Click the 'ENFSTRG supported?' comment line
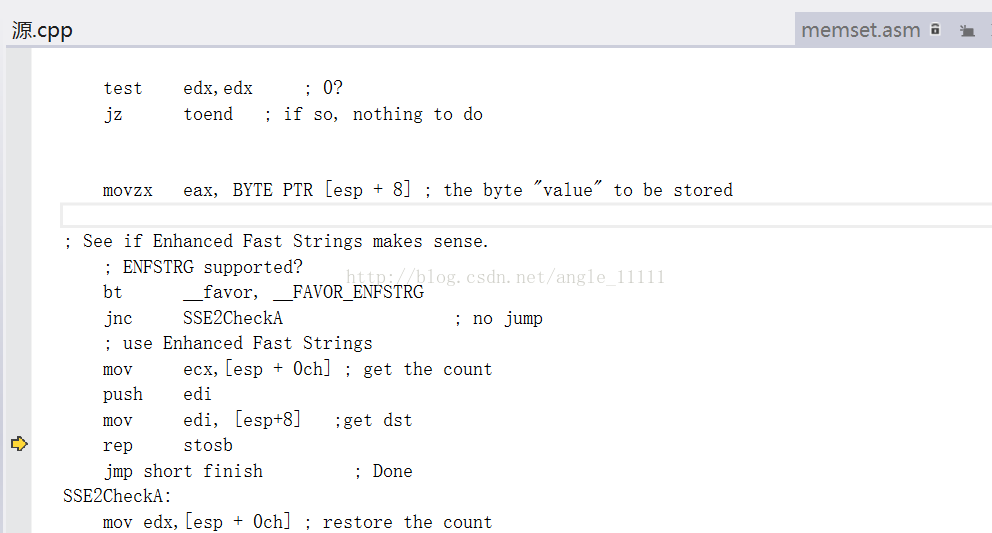This screenshot has height=533, width=992. tap(203, 267)
